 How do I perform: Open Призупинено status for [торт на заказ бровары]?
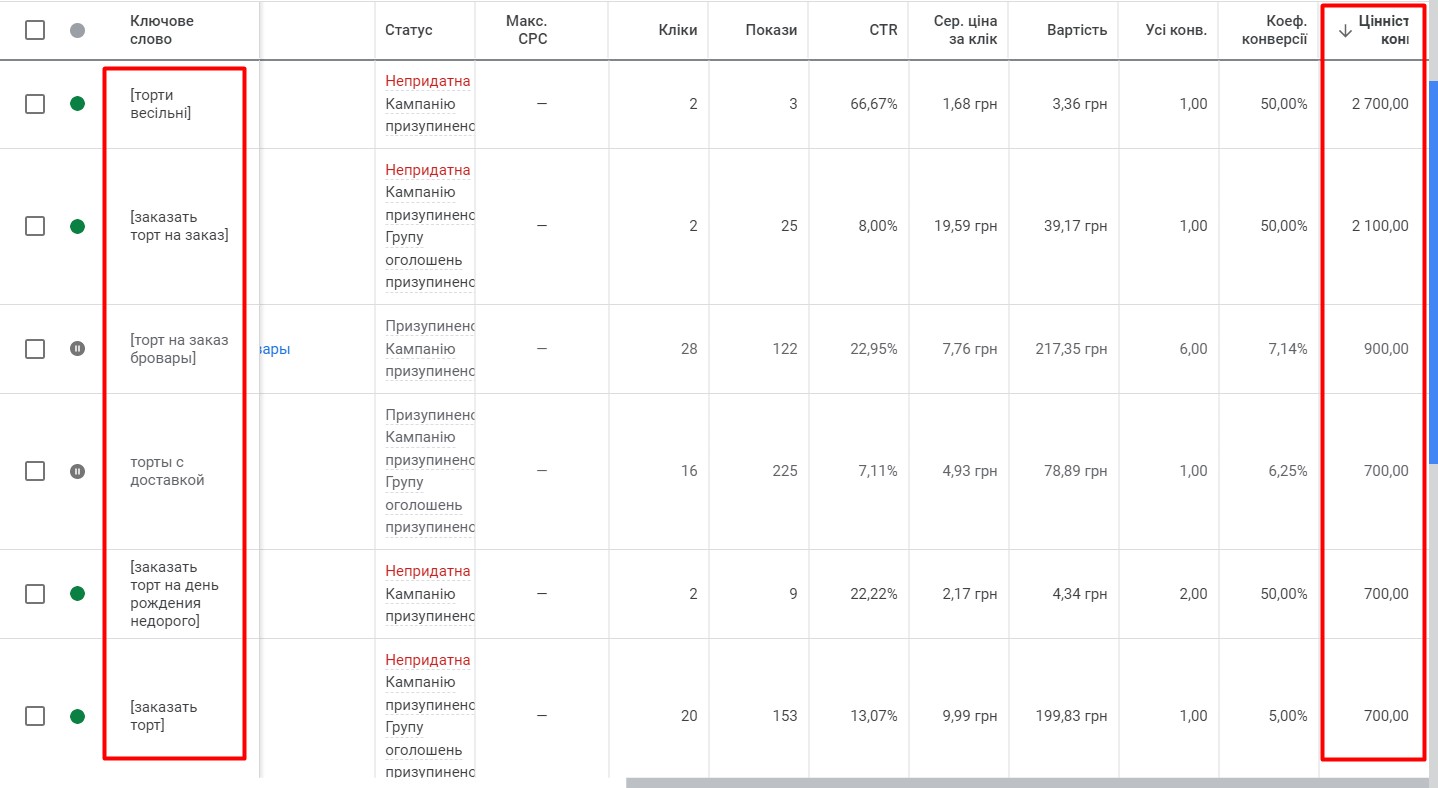coord(430,326)
